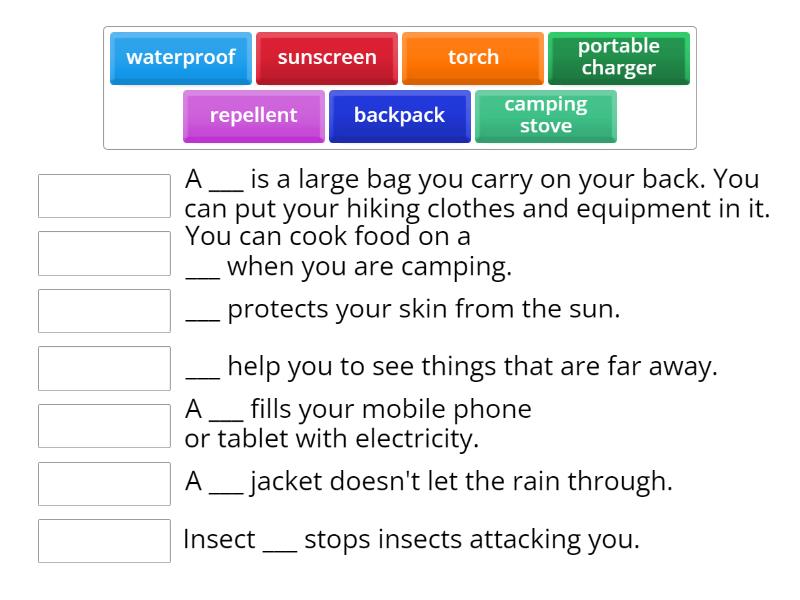Click the orange 'torch' word tile
The height and width of the screenshot is (600, 800).
(x=473, y=57)
